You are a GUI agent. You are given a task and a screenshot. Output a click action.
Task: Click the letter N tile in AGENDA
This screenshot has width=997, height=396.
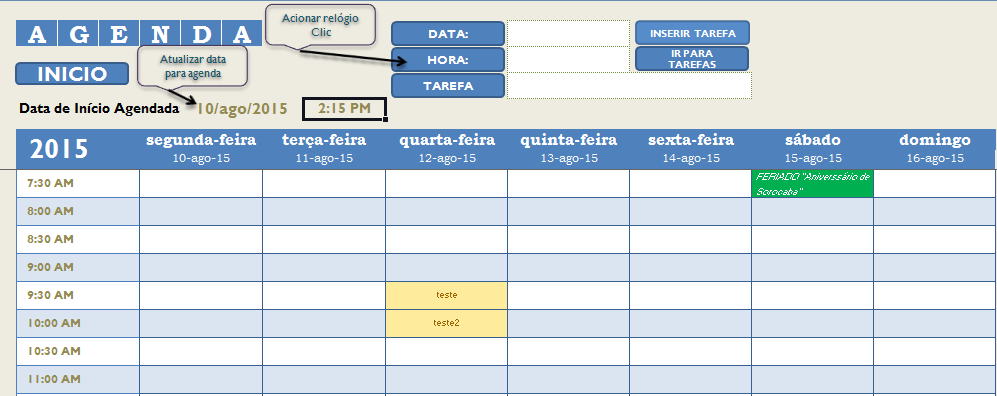(x=160, y=34)
